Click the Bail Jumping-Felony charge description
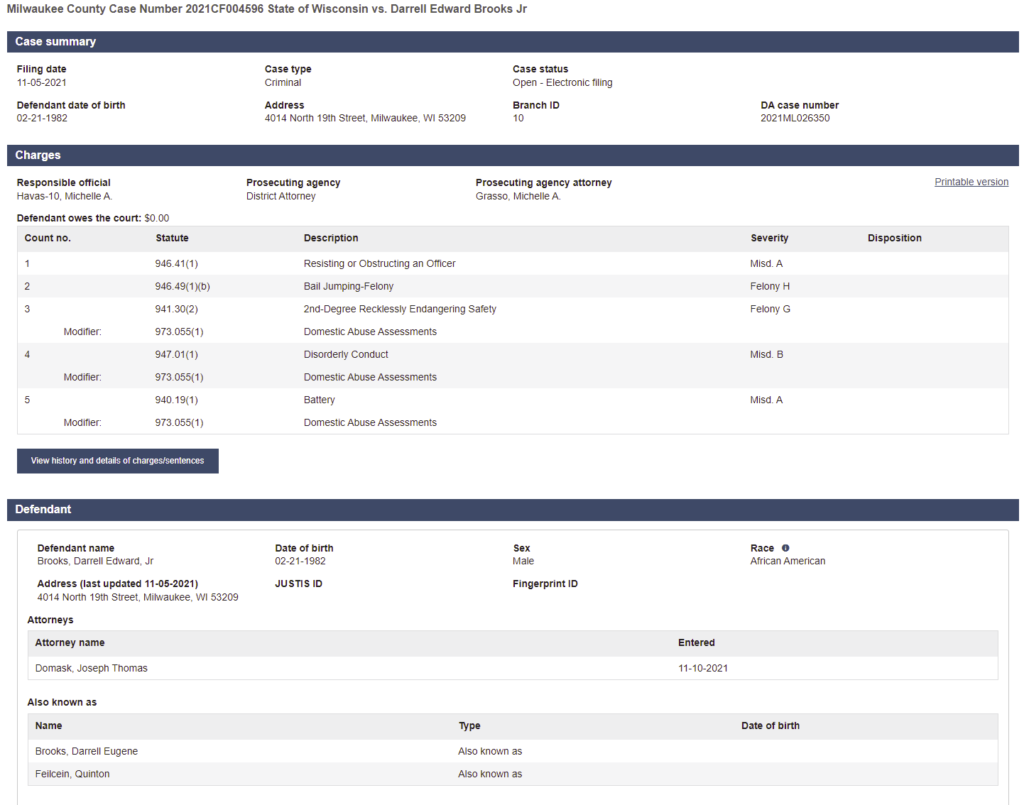 tap(348, 287)
